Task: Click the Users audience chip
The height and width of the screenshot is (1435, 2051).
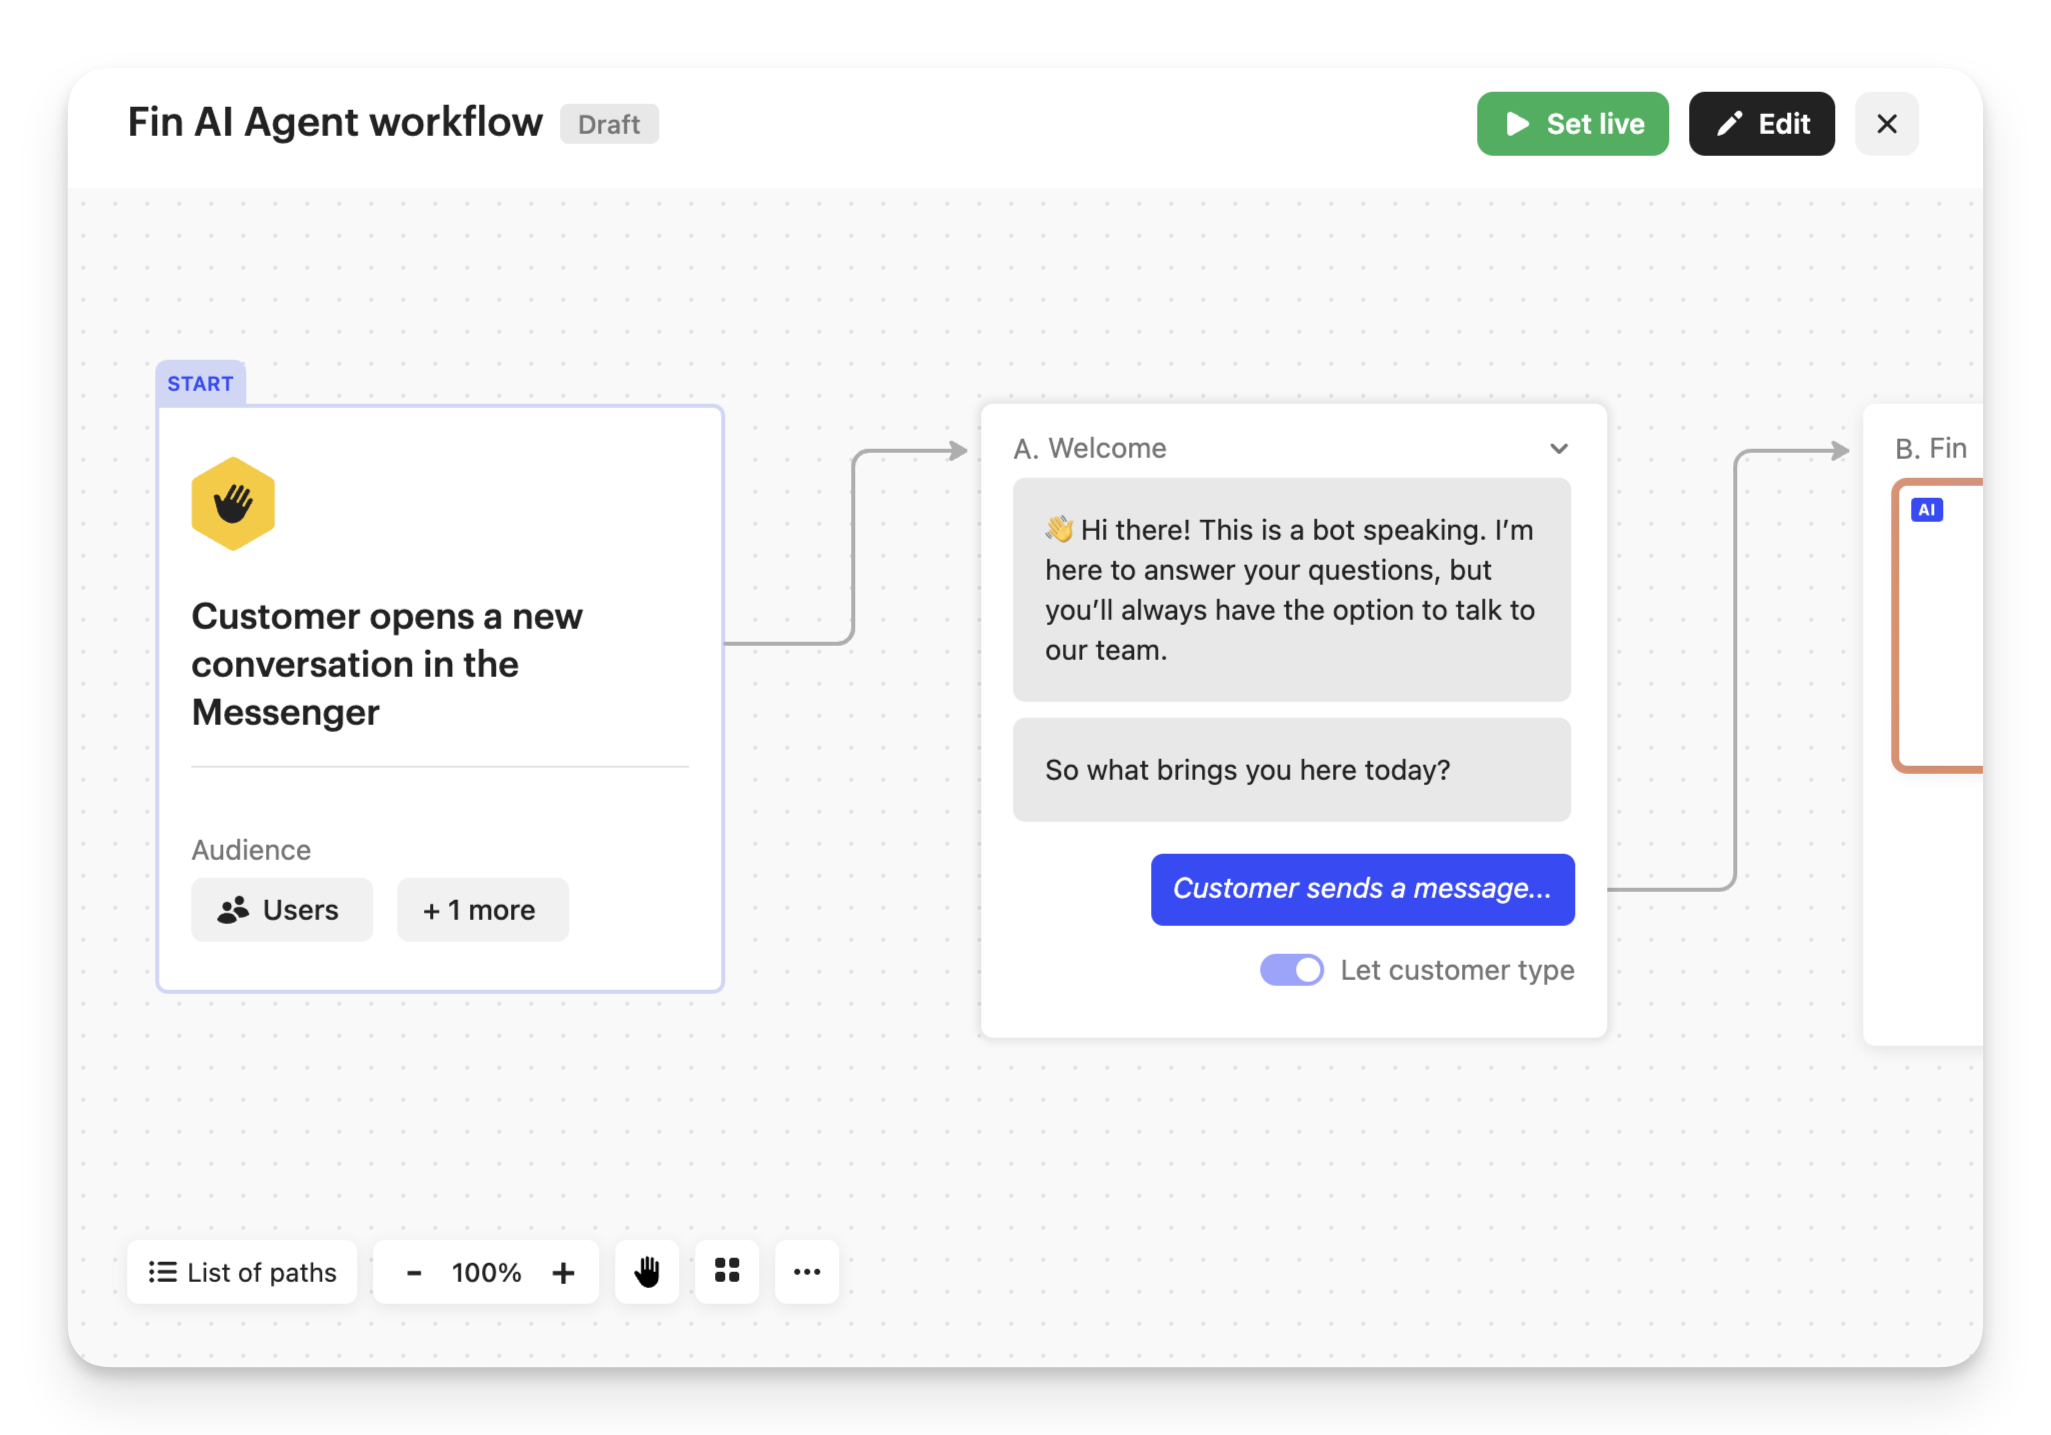Action: tap(281, 910)
